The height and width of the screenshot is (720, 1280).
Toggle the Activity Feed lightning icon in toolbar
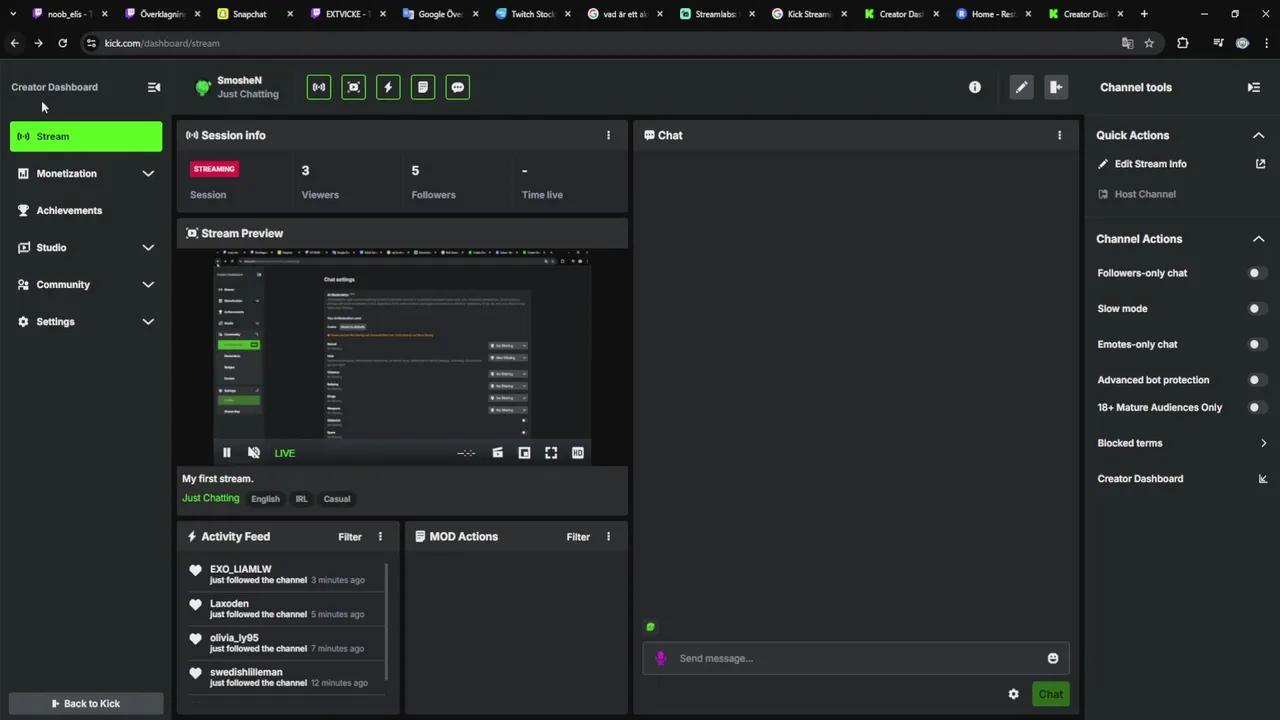(388, 87)
